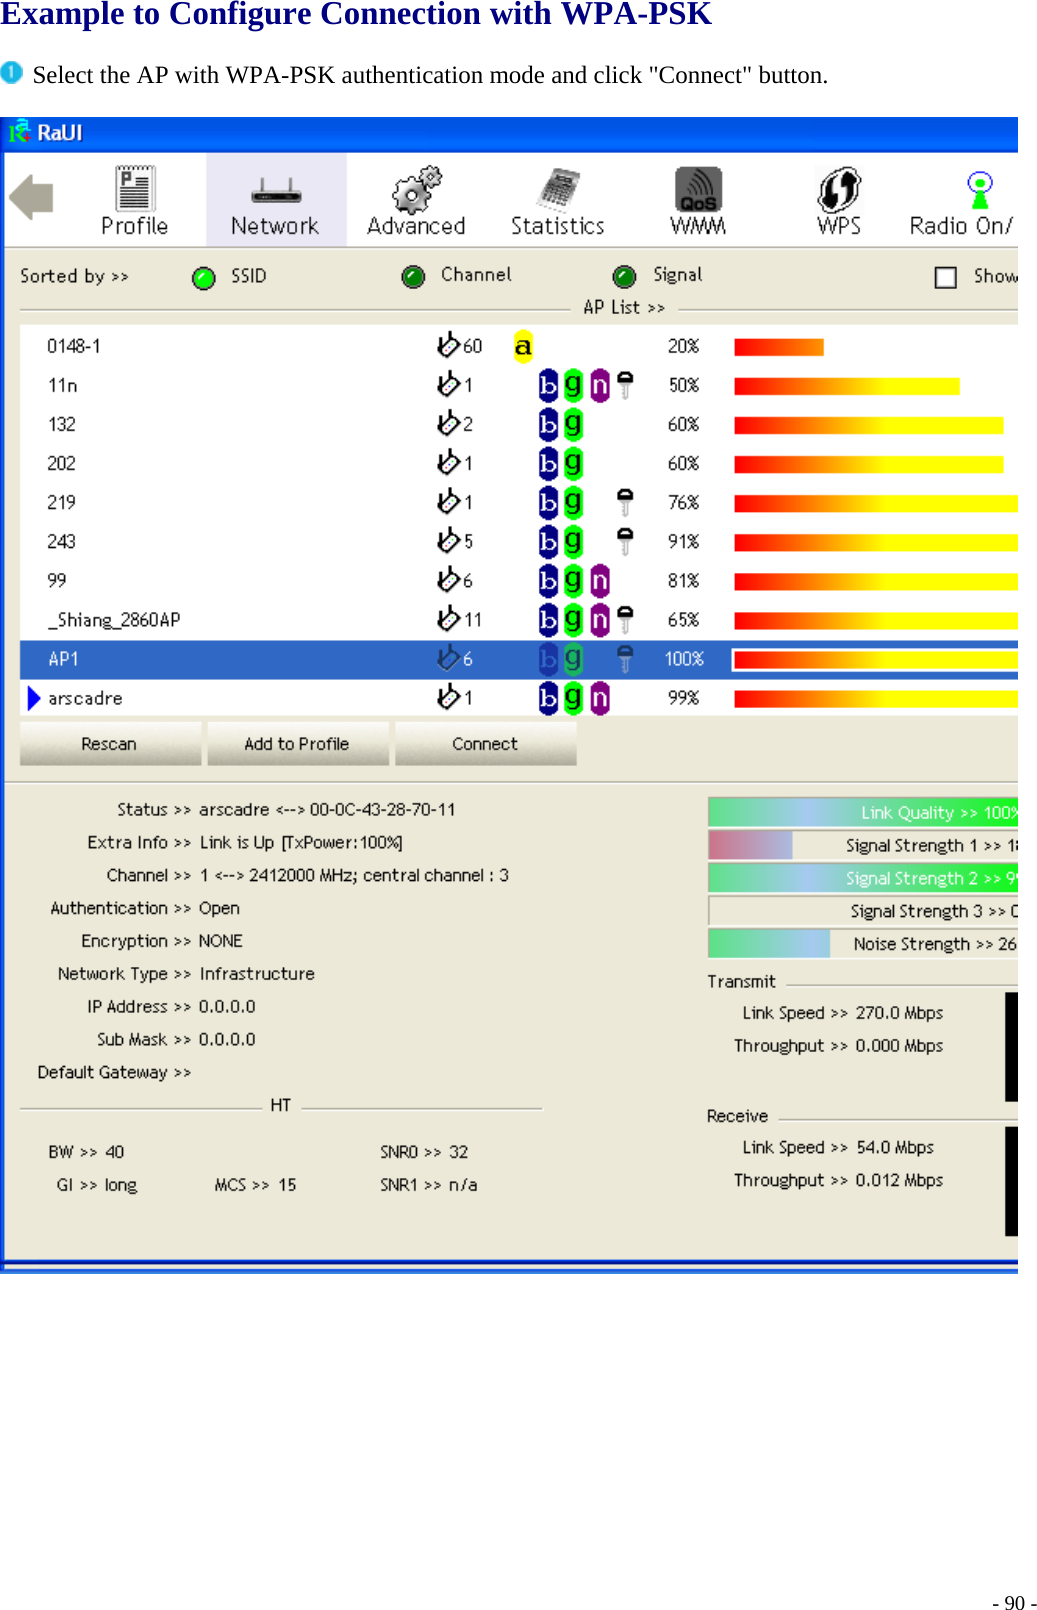1037x1610 pixels.
Task: Select the connected arscadre access point
Action: [x=519, y=698]
